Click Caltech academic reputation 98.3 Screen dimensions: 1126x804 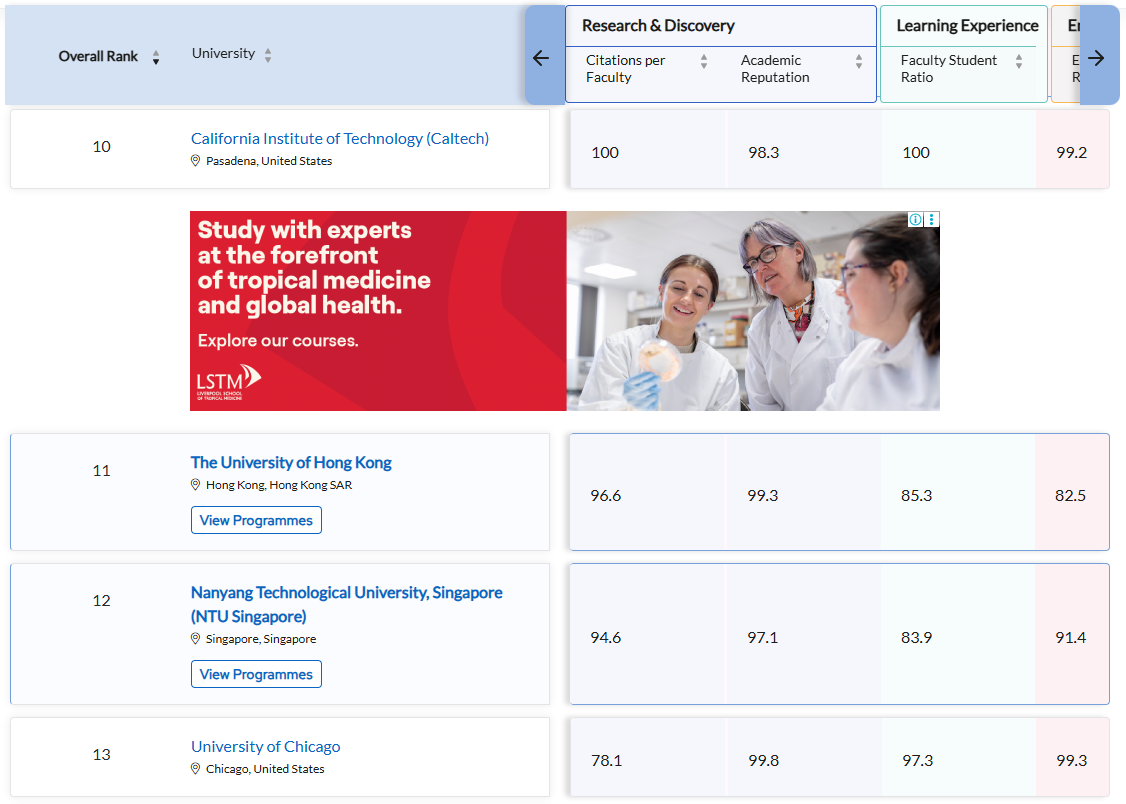763,152
